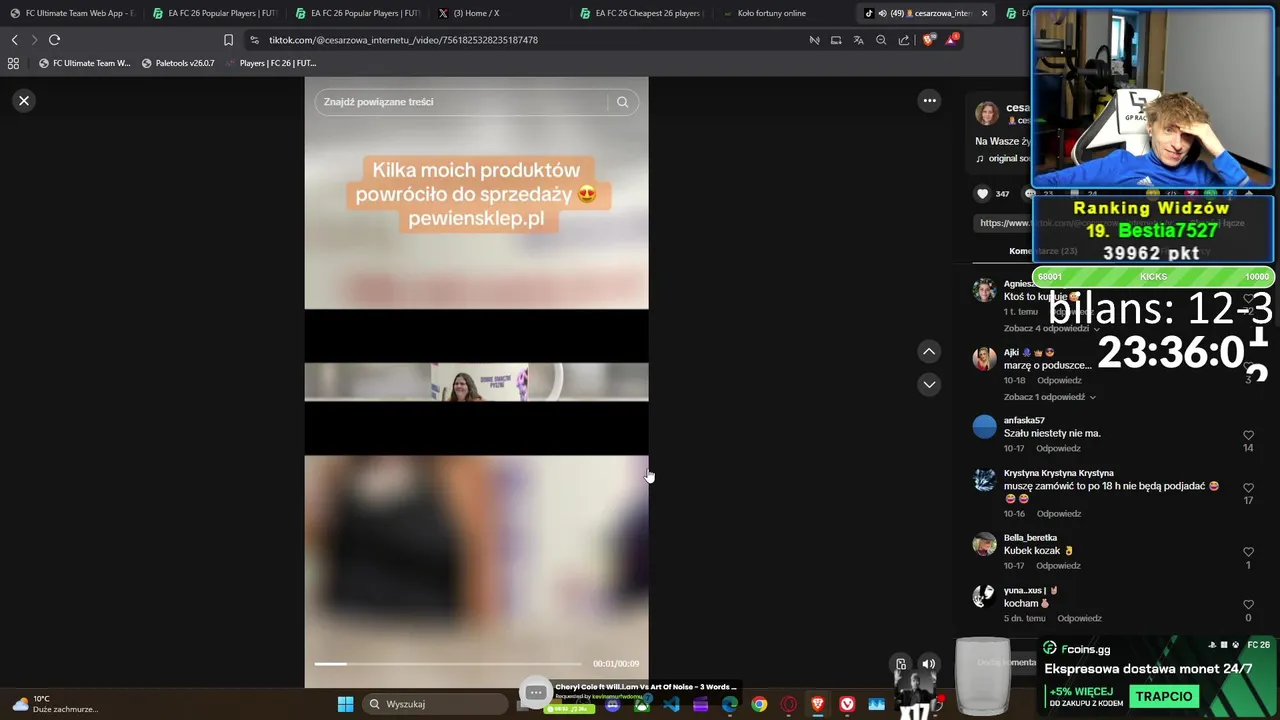1280x720 pixels.
Task: Close the cesarzowa_internetu TikTok tab
Action: tap(984, 13)
